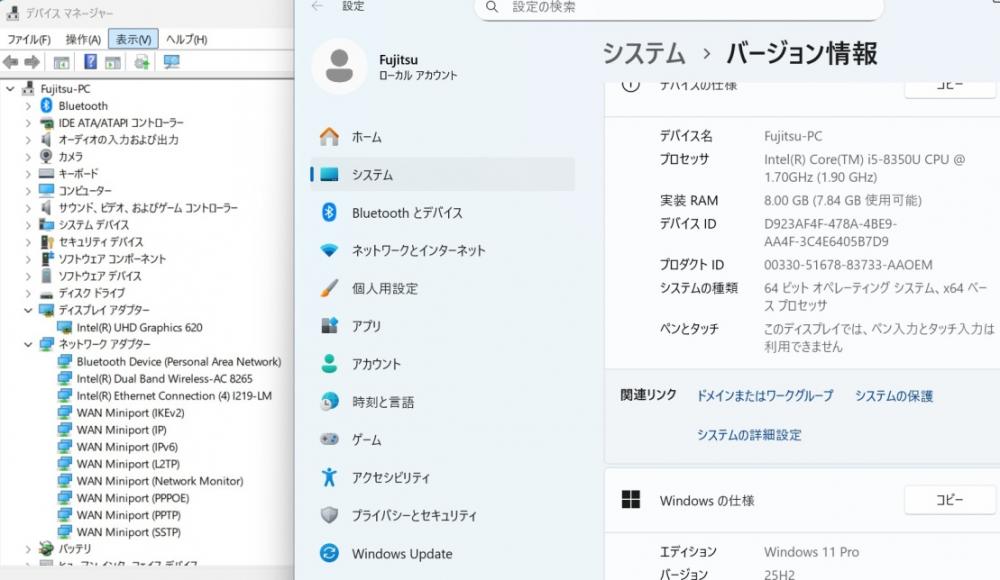This screenshot has height=580, width=1000.
Task: Click the search magnifier icon in Settings
Action: [x=492, y=7]
